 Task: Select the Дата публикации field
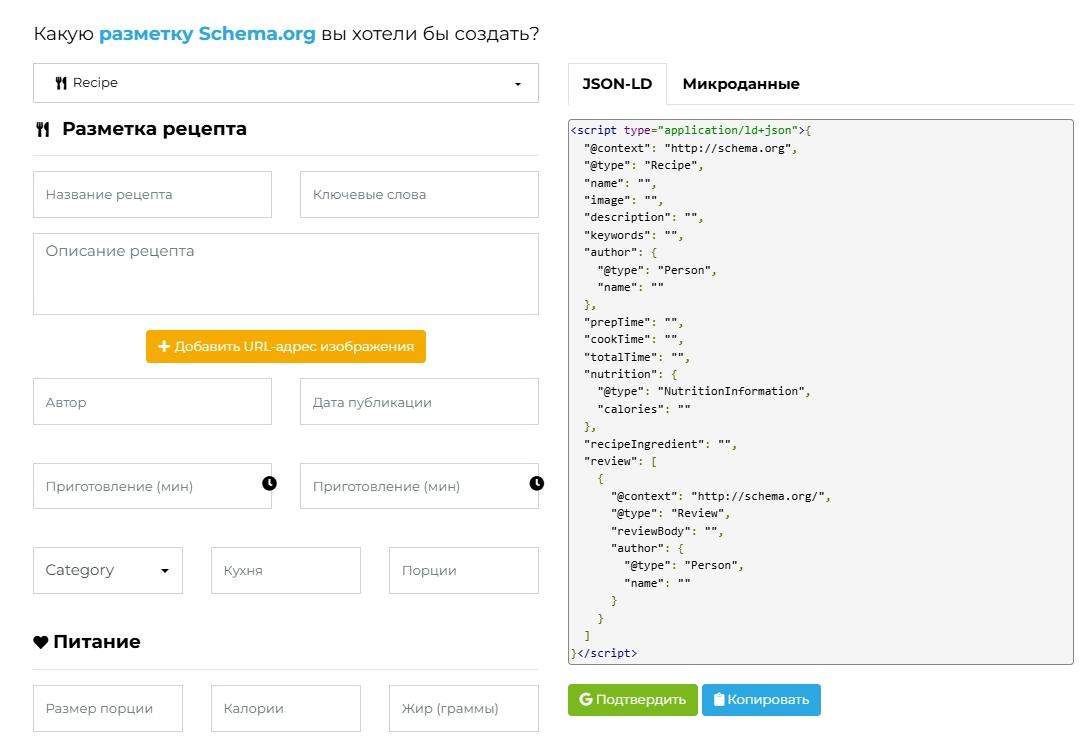419,401
